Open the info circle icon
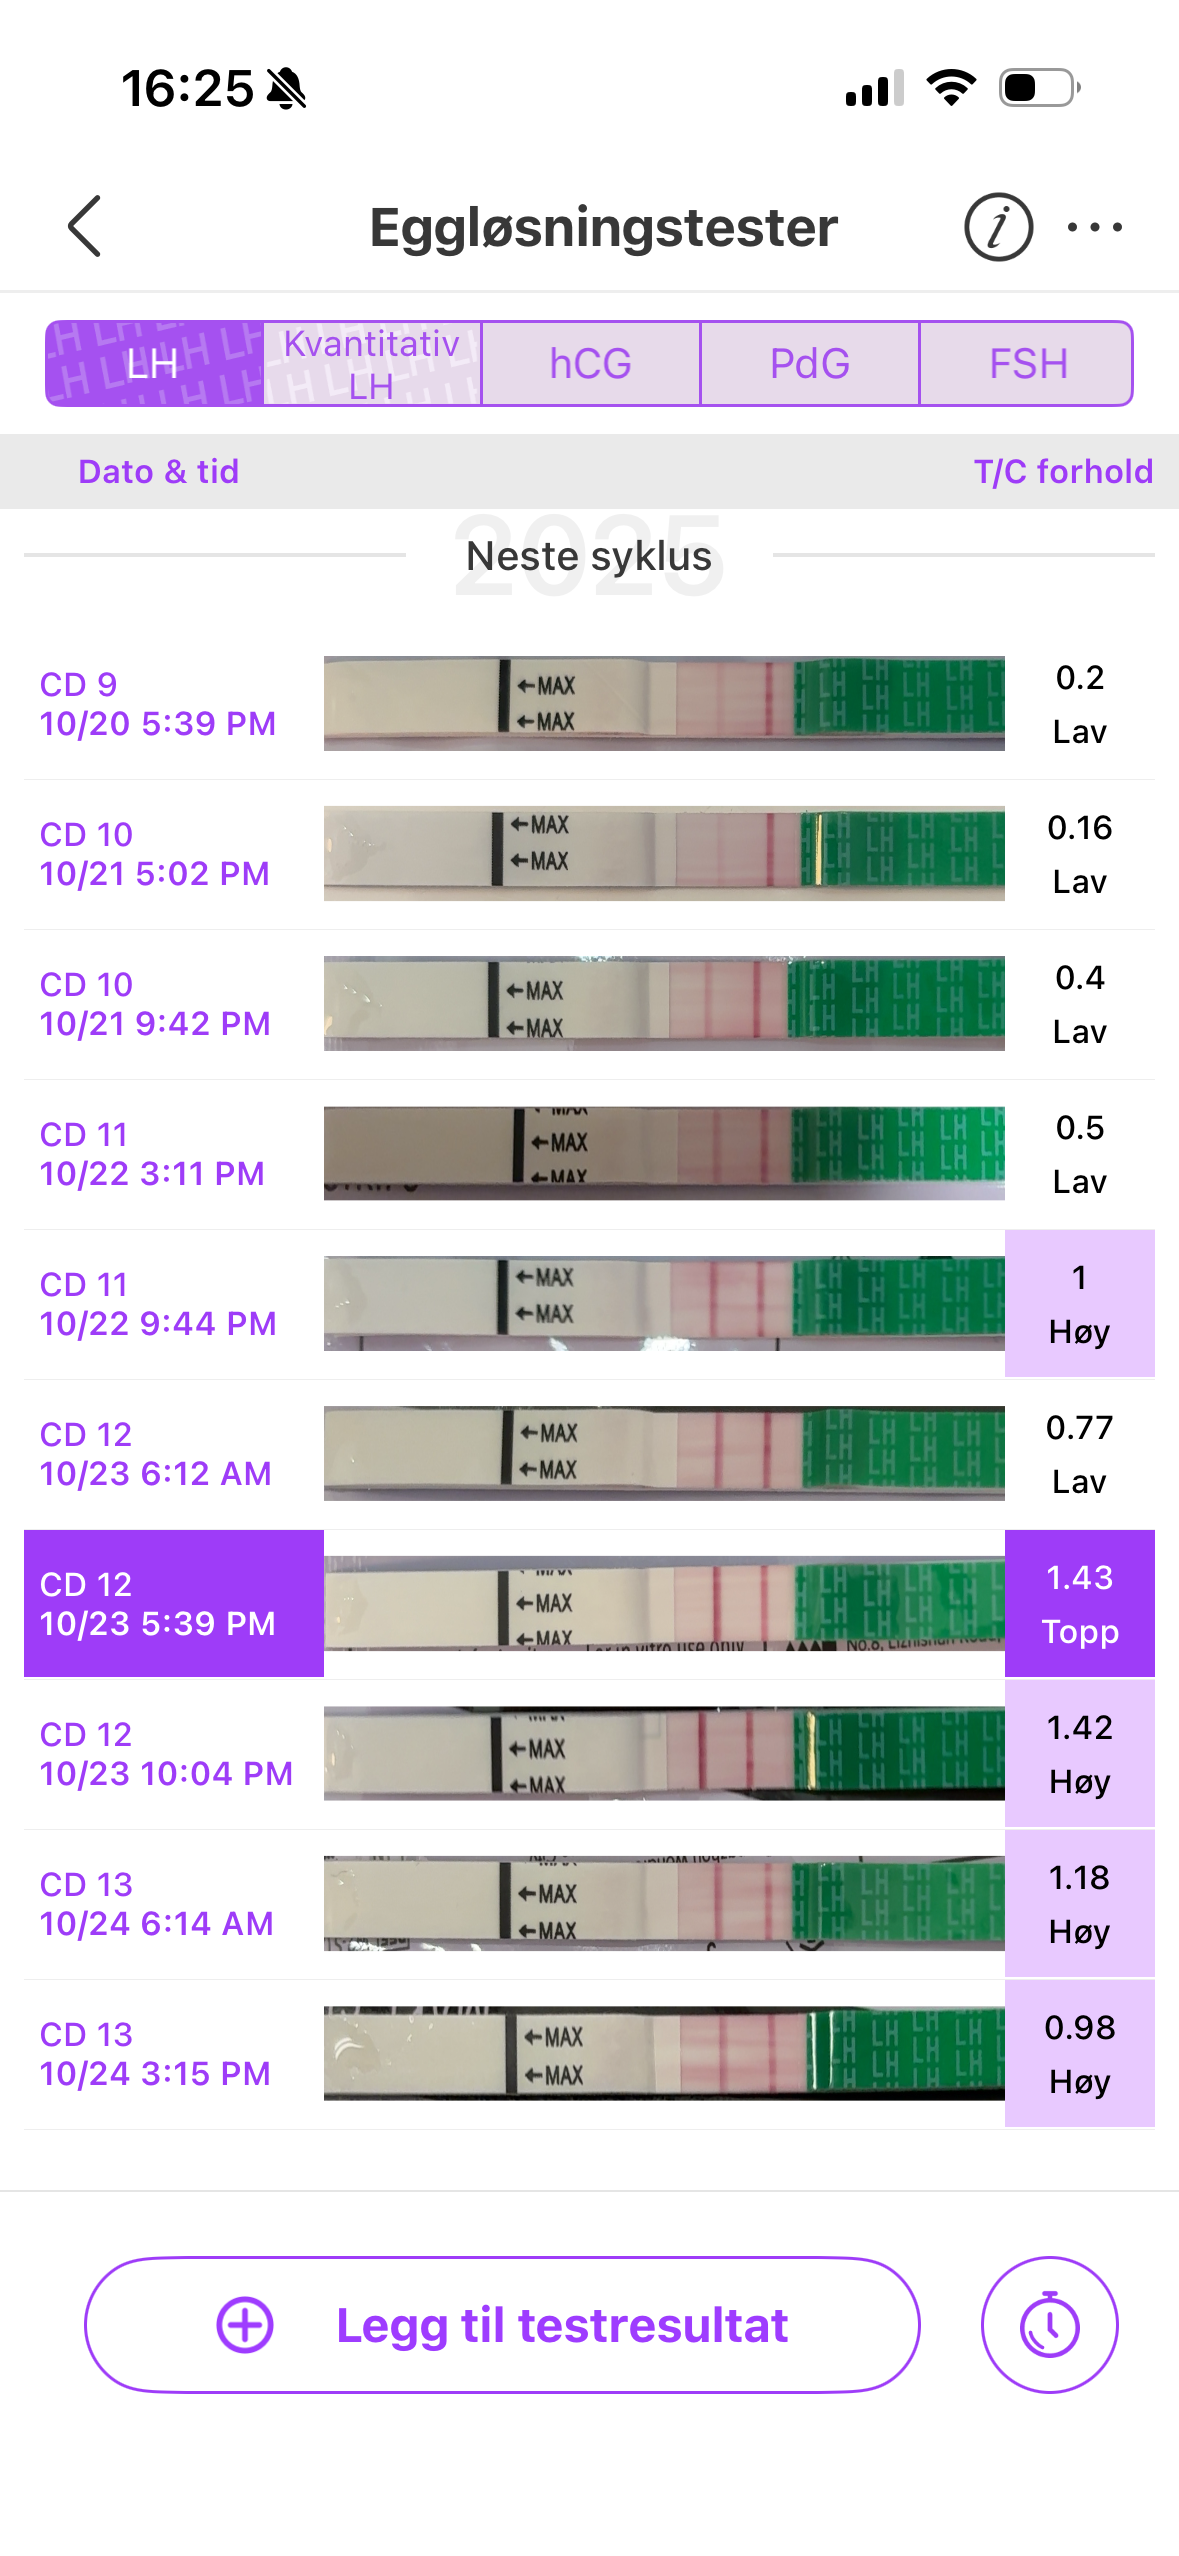The height and width of the screenshot is (2556, 1179). point(997,227)
